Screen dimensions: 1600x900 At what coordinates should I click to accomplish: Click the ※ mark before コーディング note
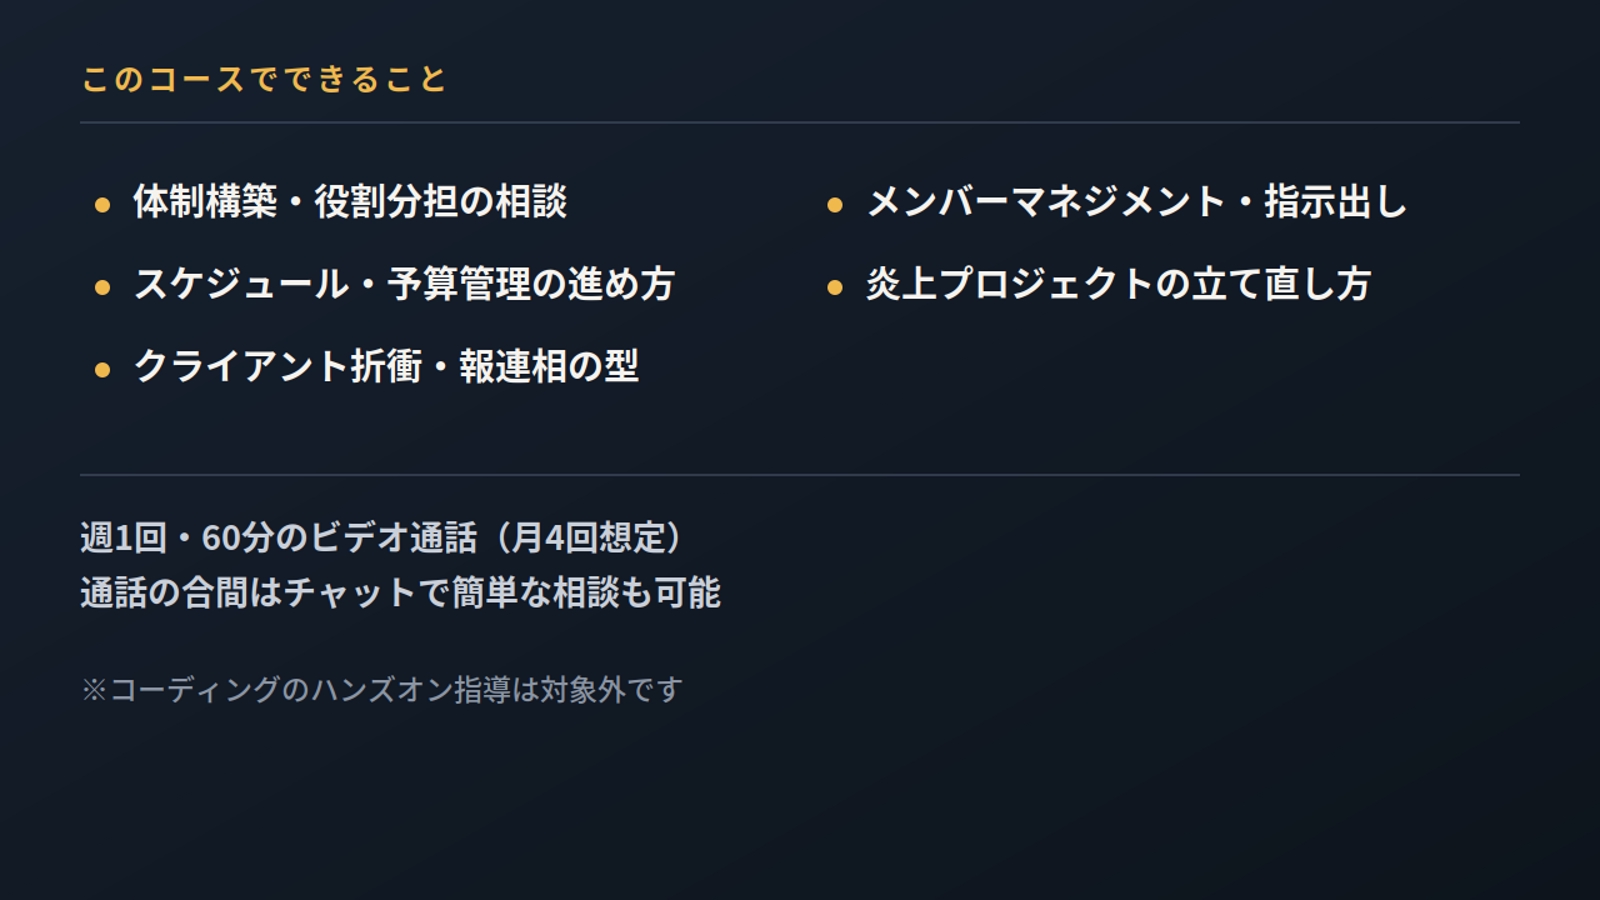coord(94,689)
